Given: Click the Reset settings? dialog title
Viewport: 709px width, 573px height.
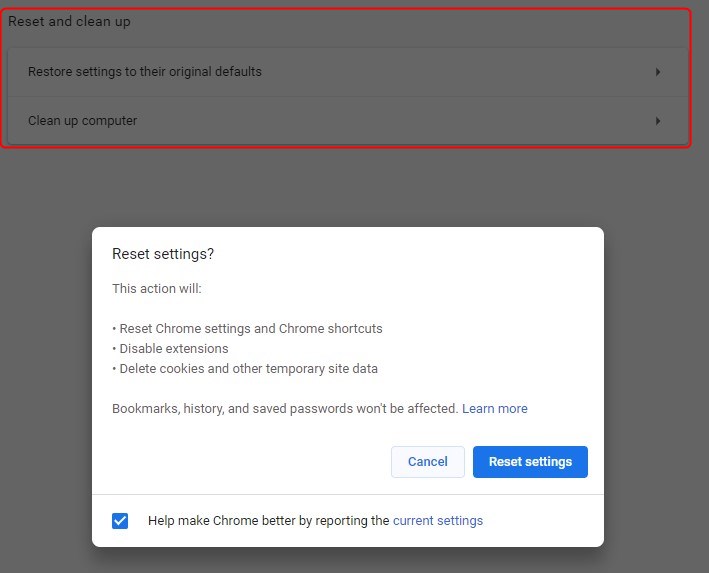Looking at the screenshot, I should tap(163, 254).
